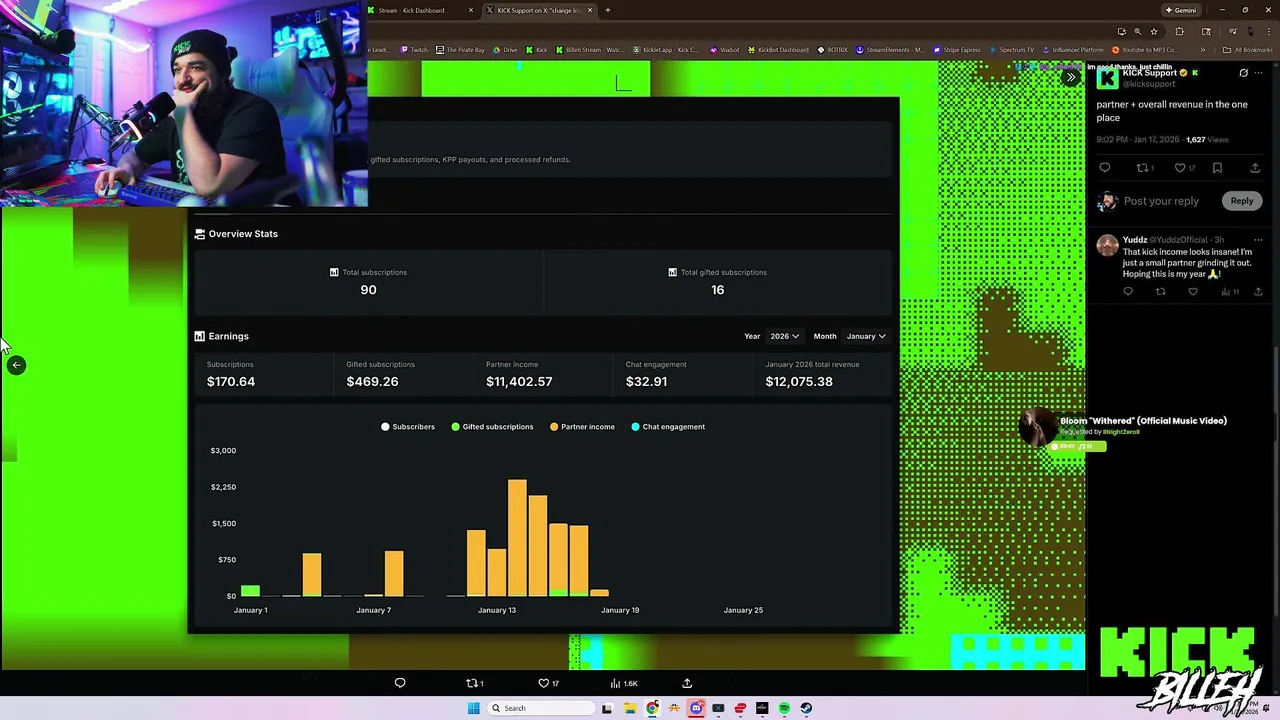Reply icon under the enlarged image

coord(400,683)
